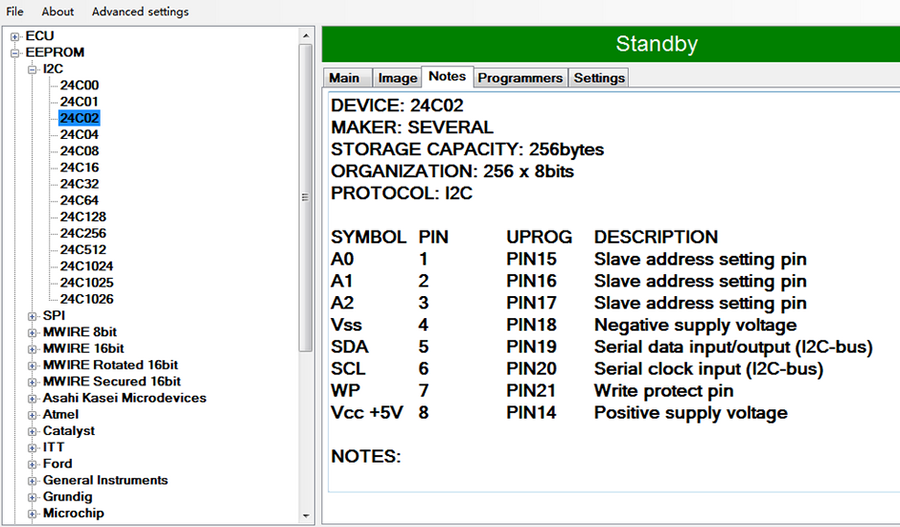Expand the Microchip manufacturer node
Viewport: 900px width, 527px height.
pyautogui.click(x=32, y=514)
